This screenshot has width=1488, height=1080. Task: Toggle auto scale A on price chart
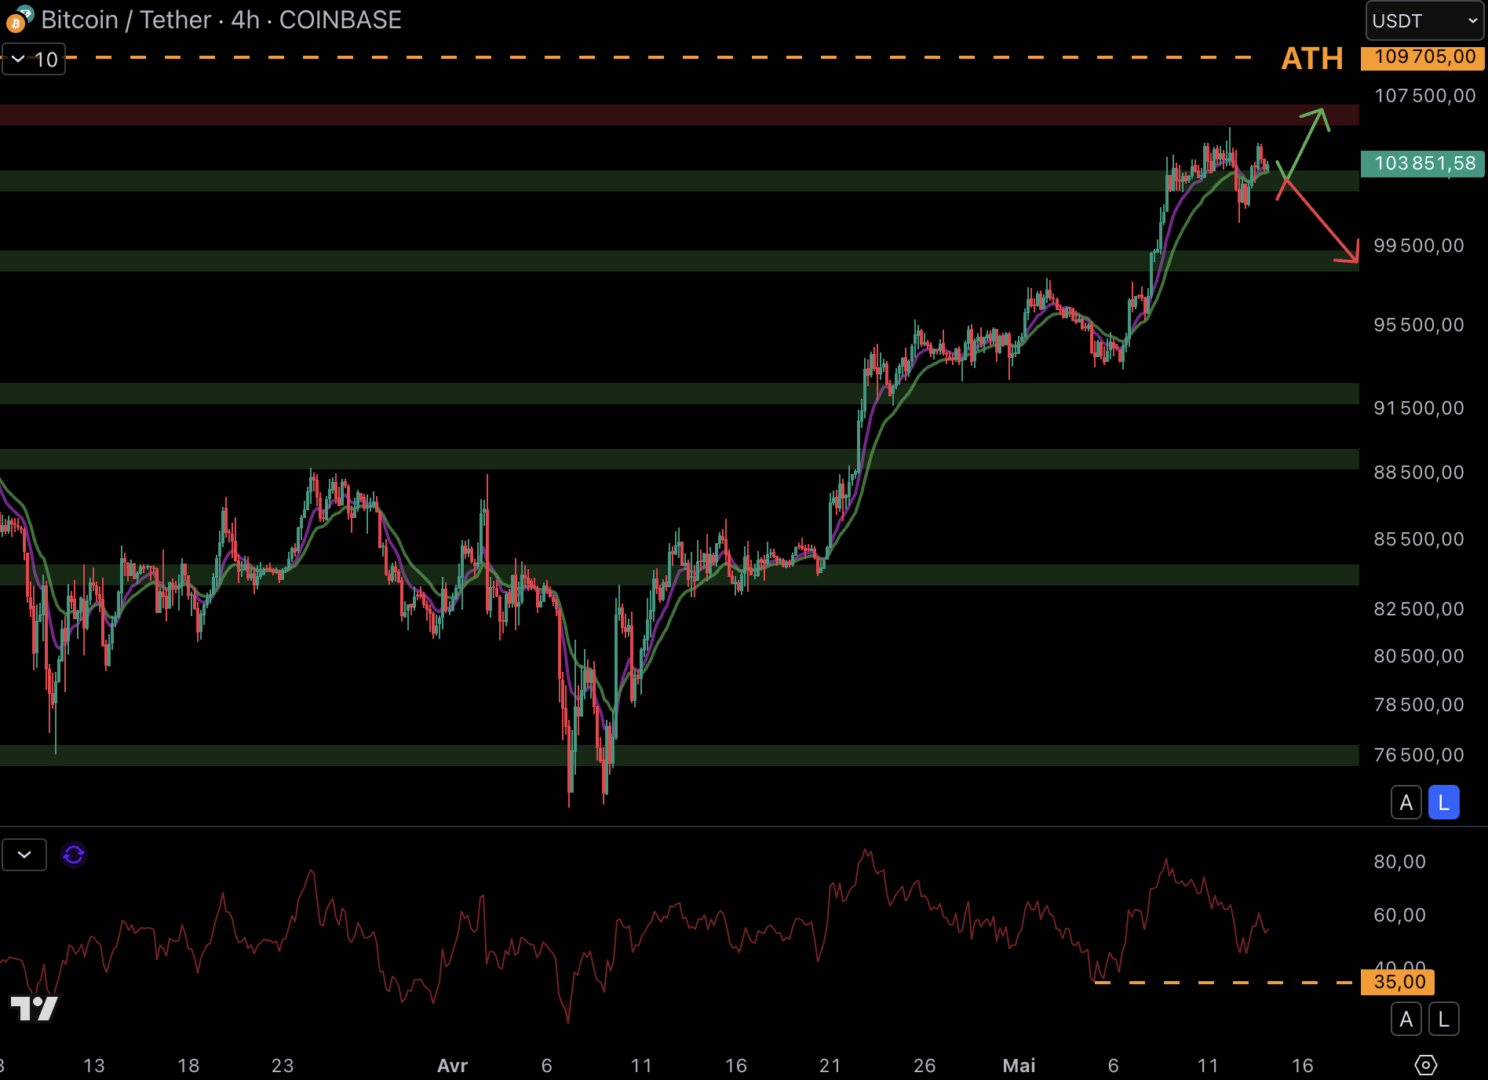tap(1406, 802)
